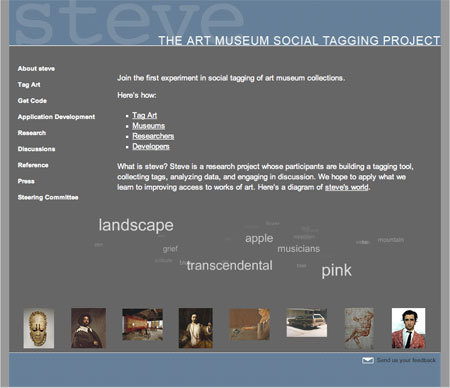
Task: Open the red chalk figure drawing thumbnail
Action: click(359, 328)
